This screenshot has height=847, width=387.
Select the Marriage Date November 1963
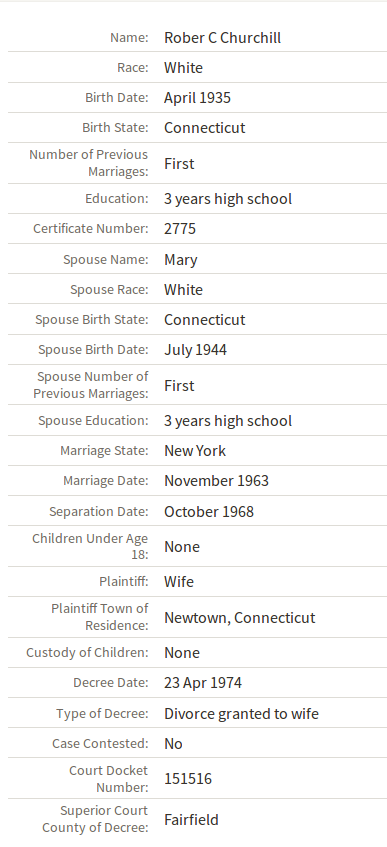[x=216, y=481]
